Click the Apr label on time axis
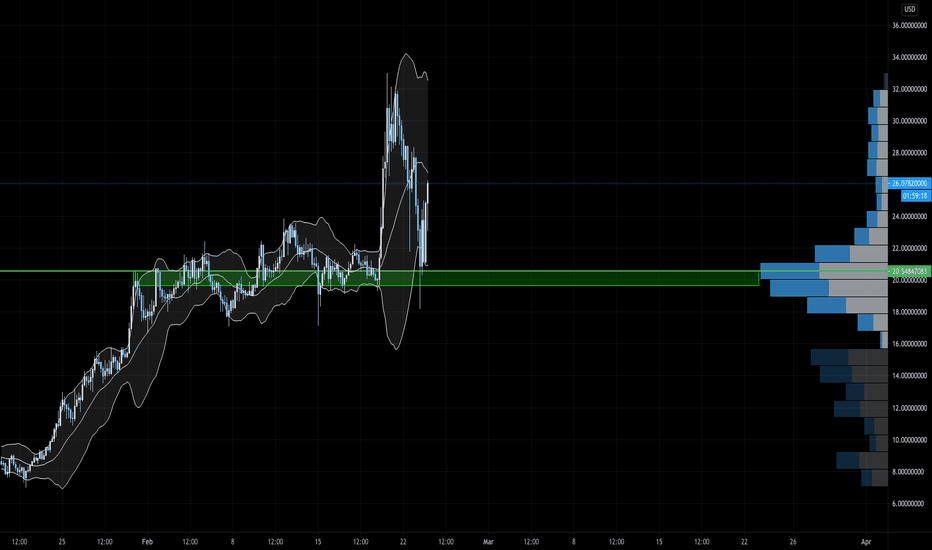Screen dimensions: 932x550 point(866,542)
